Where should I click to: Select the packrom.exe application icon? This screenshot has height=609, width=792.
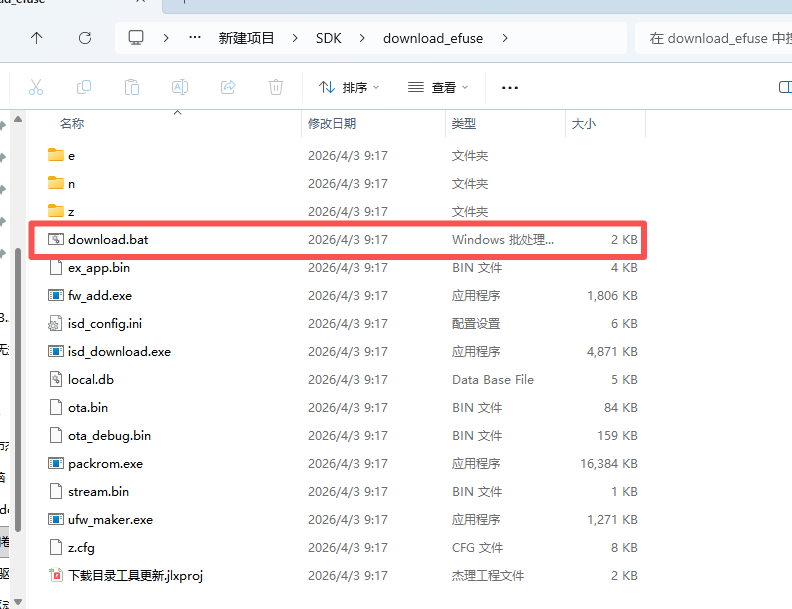click(x=56, y=463)
